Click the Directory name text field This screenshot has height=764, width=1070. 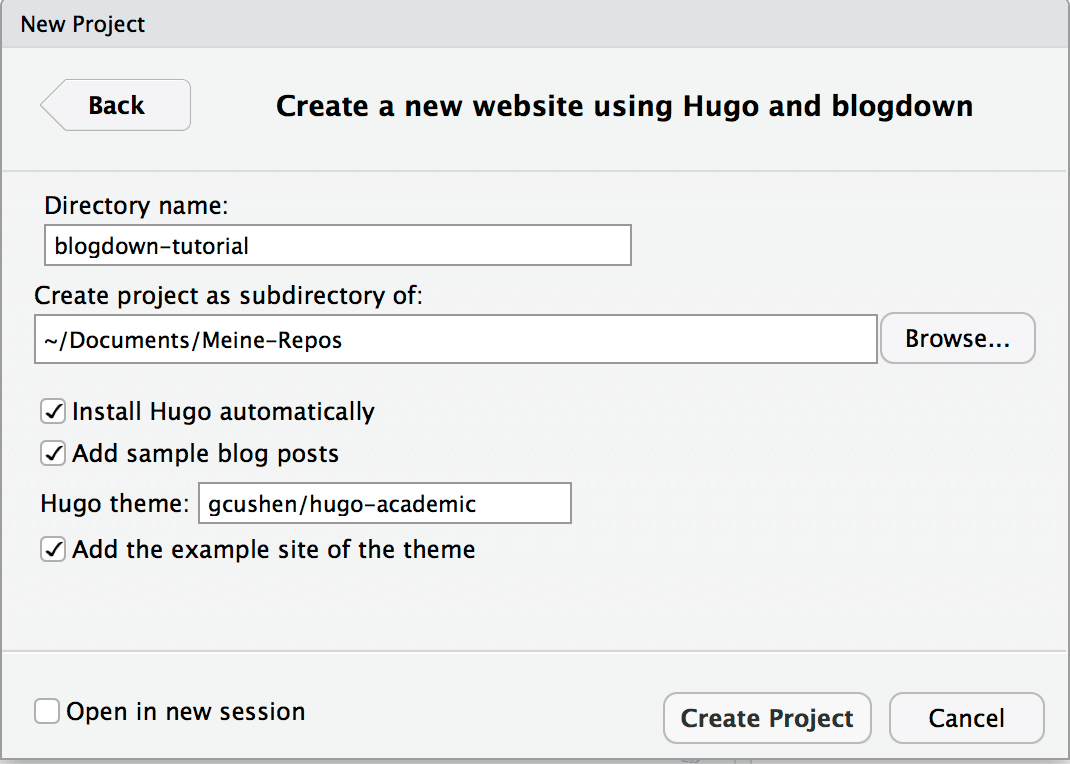pyautogui.click(x=338, y=246)
